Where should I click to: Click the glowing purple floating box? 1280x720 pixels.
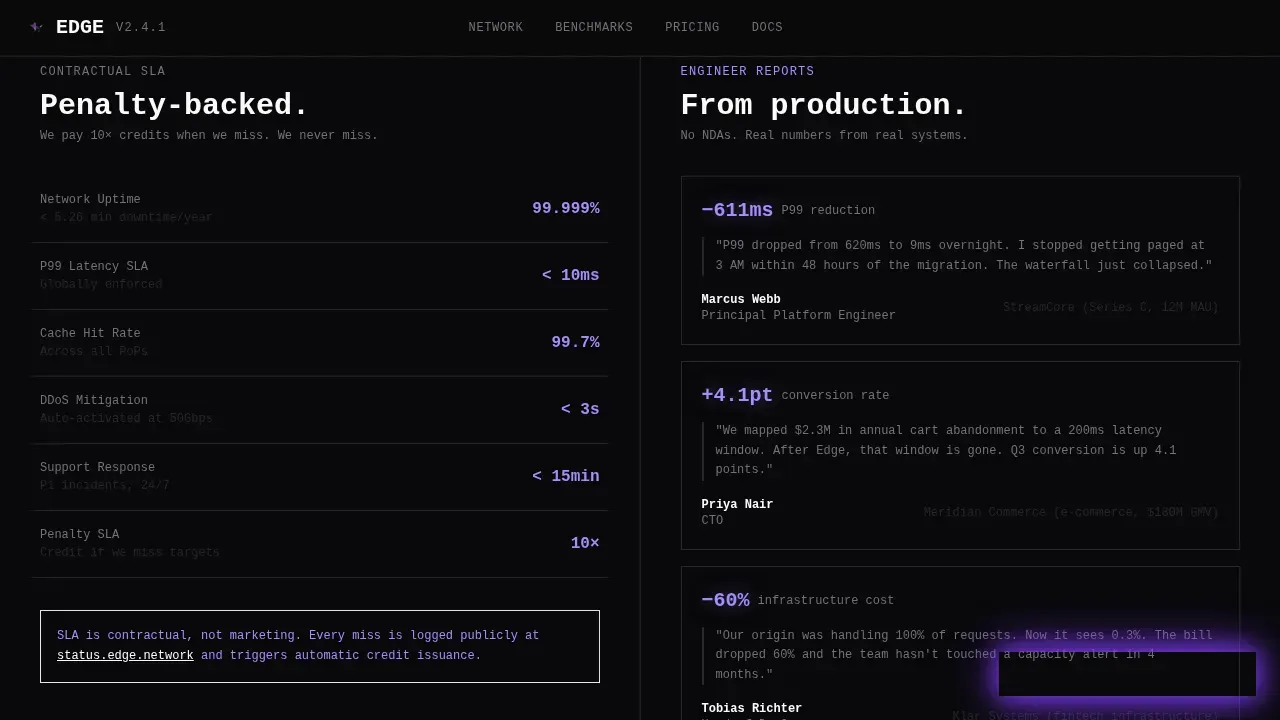(x=1127, y=674)
